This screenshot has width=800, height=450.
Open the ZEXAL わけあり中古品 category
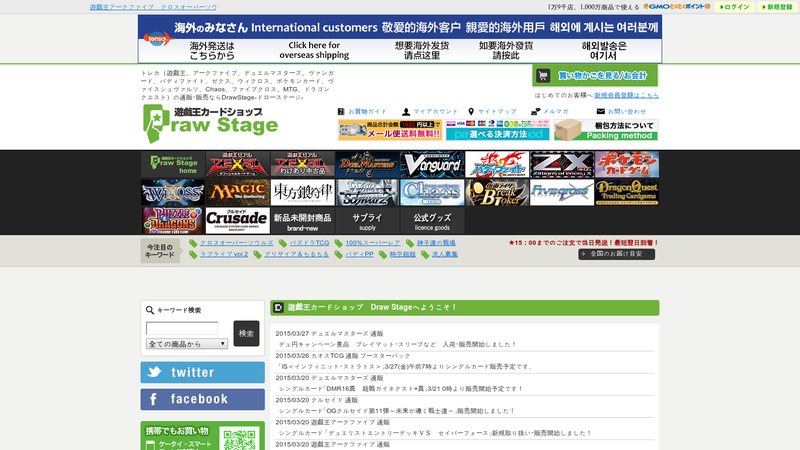point(303,164)
